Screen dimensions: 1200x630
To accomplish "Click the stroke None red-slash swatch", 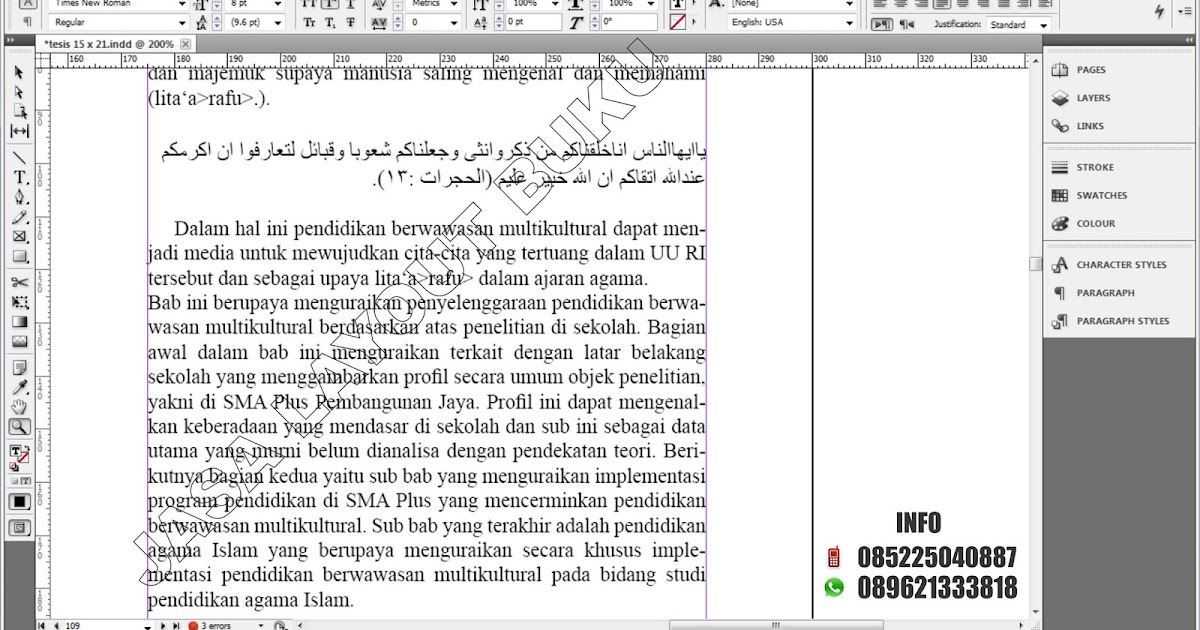I will pos(679,21).
